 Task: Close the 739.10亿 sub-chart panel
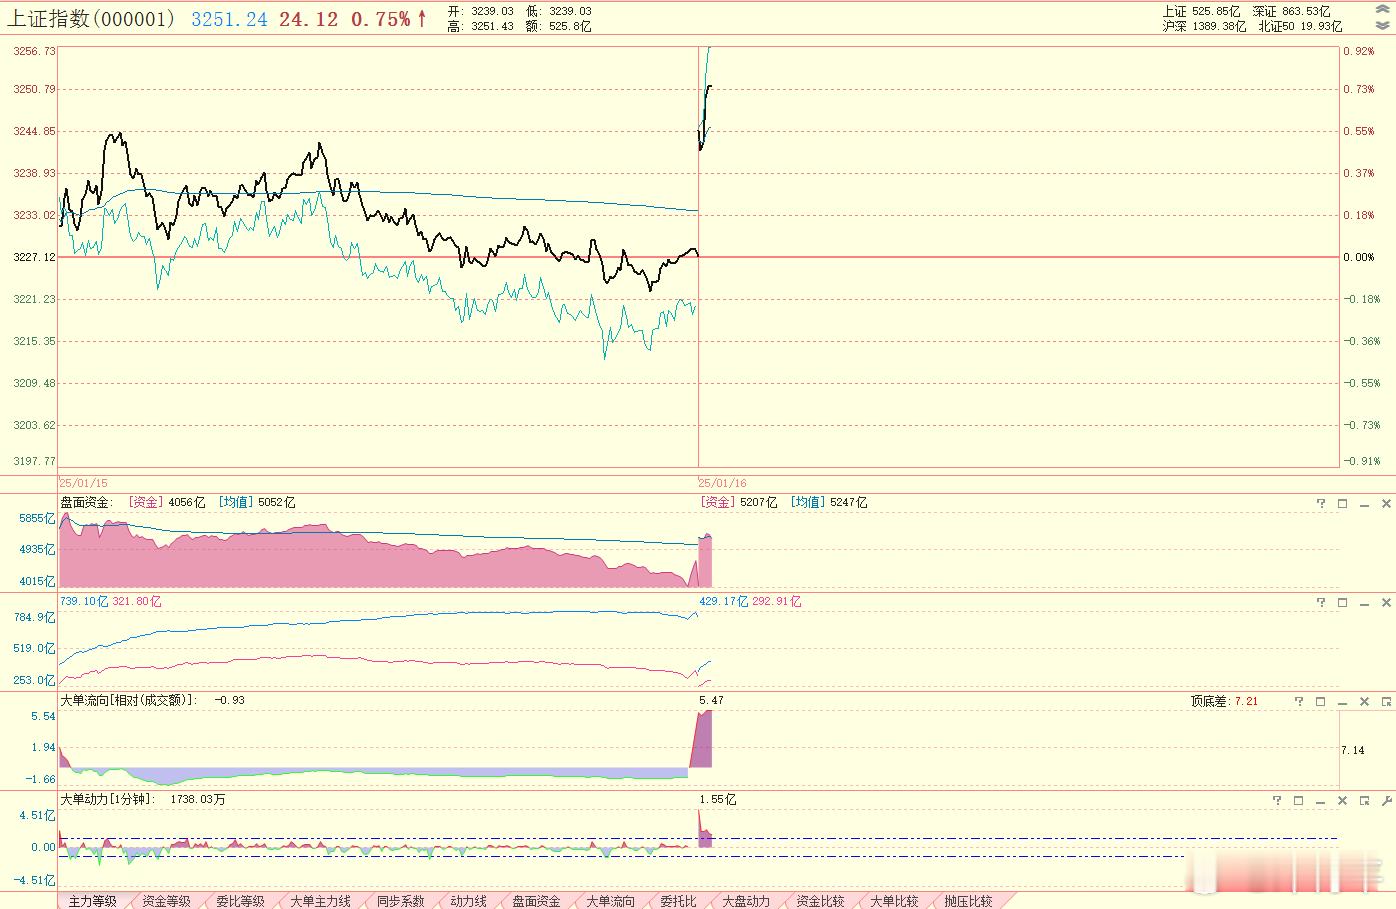tap(1387, 602)
